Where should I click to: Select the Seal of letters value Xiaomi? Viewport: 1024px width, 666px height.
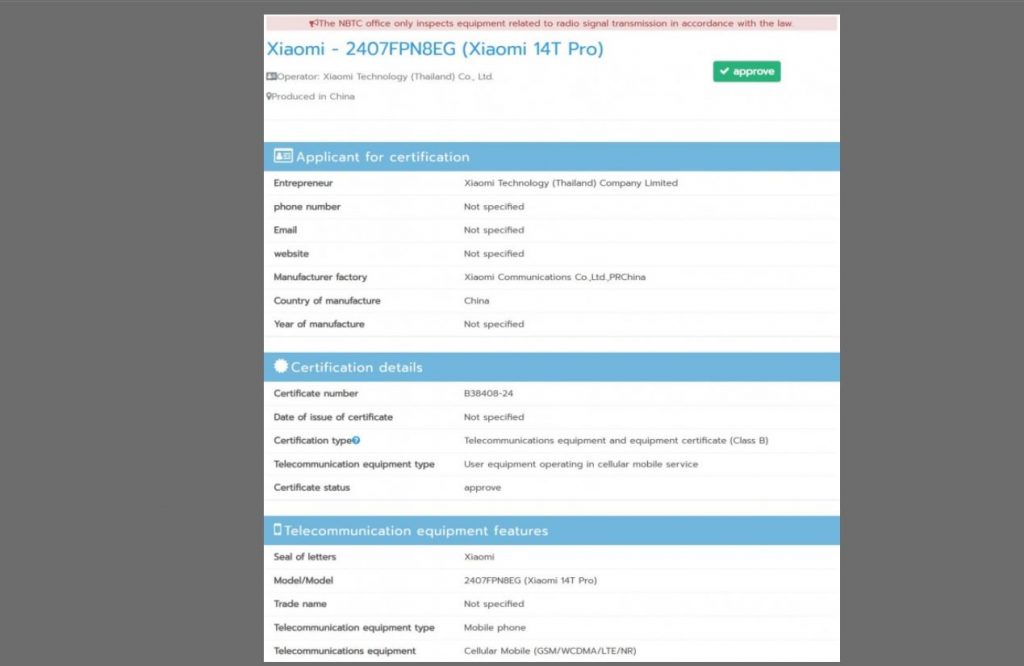coord(479,557)
